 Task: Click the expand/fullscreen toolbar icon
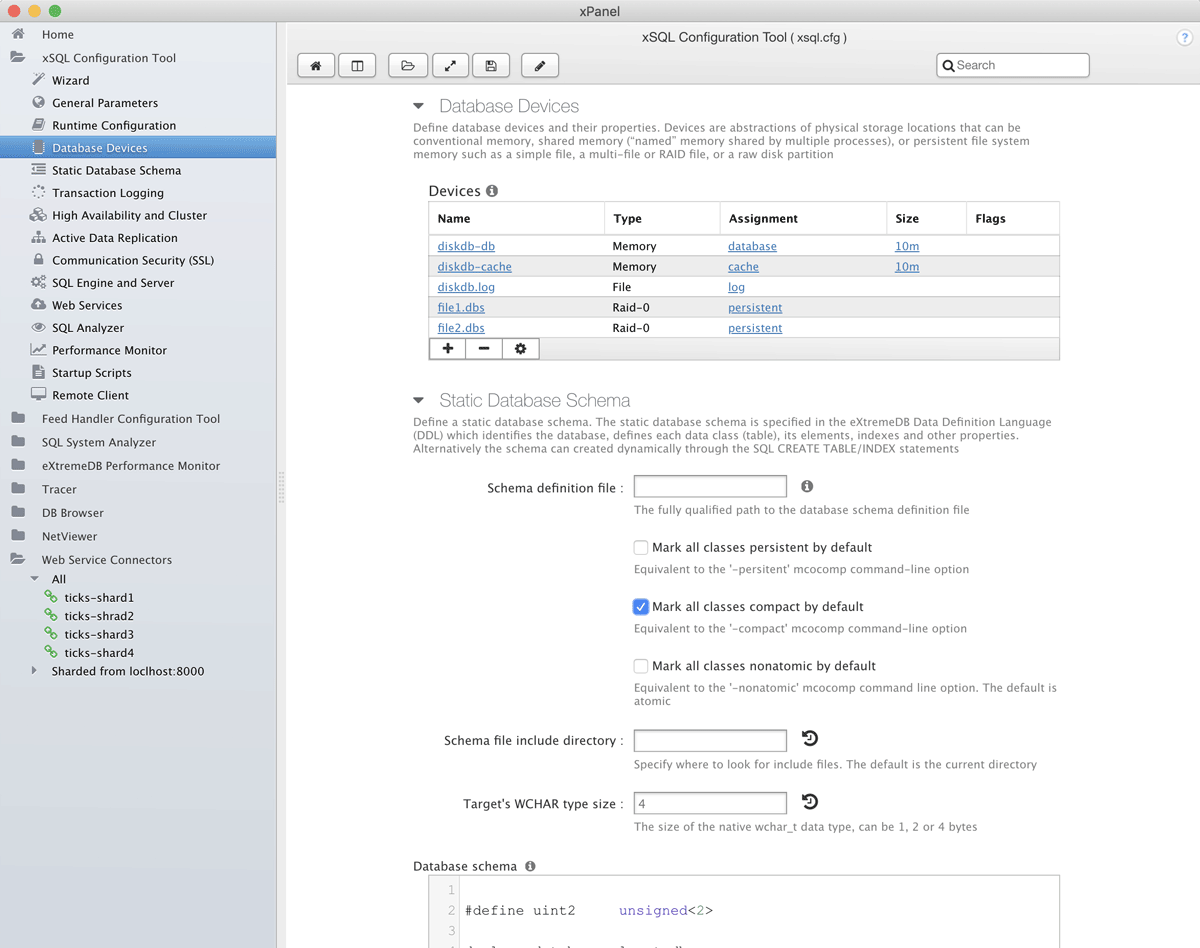(x=449, y=64)
